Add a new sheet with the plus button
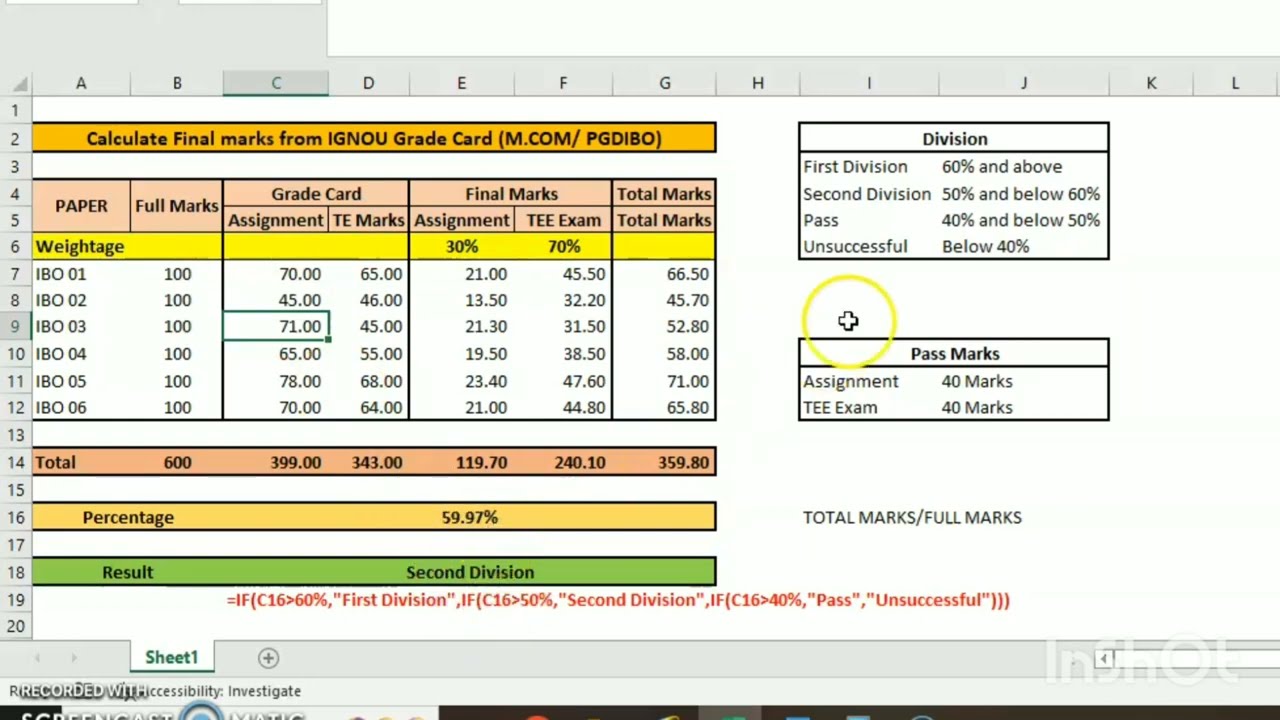The image size is (1280, 720). coord(268,658)
